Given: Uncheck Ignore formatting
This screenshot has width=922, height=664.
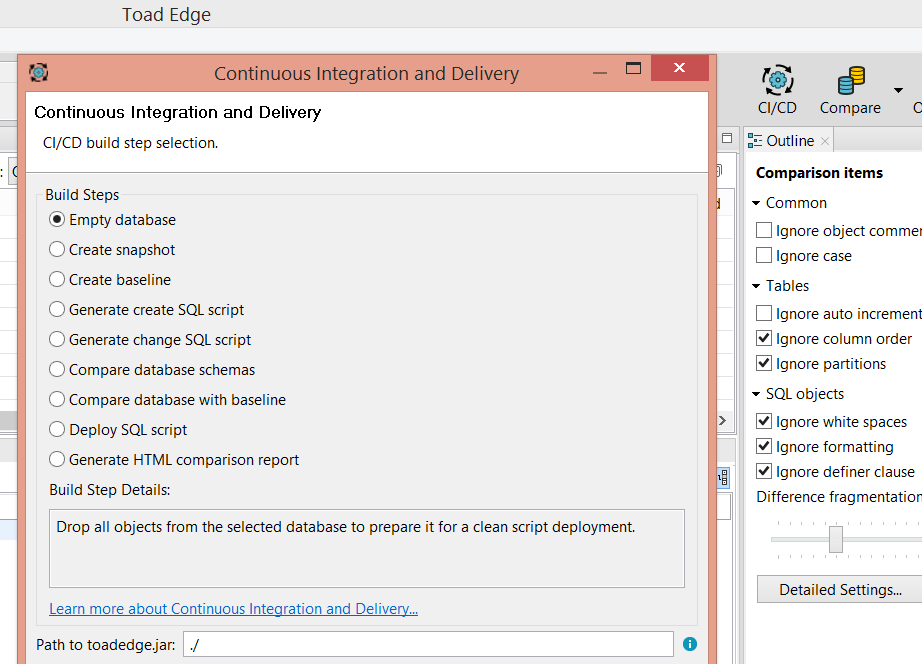Looking at the screenshot, I should pyautogui.click(x=764, y=446).
